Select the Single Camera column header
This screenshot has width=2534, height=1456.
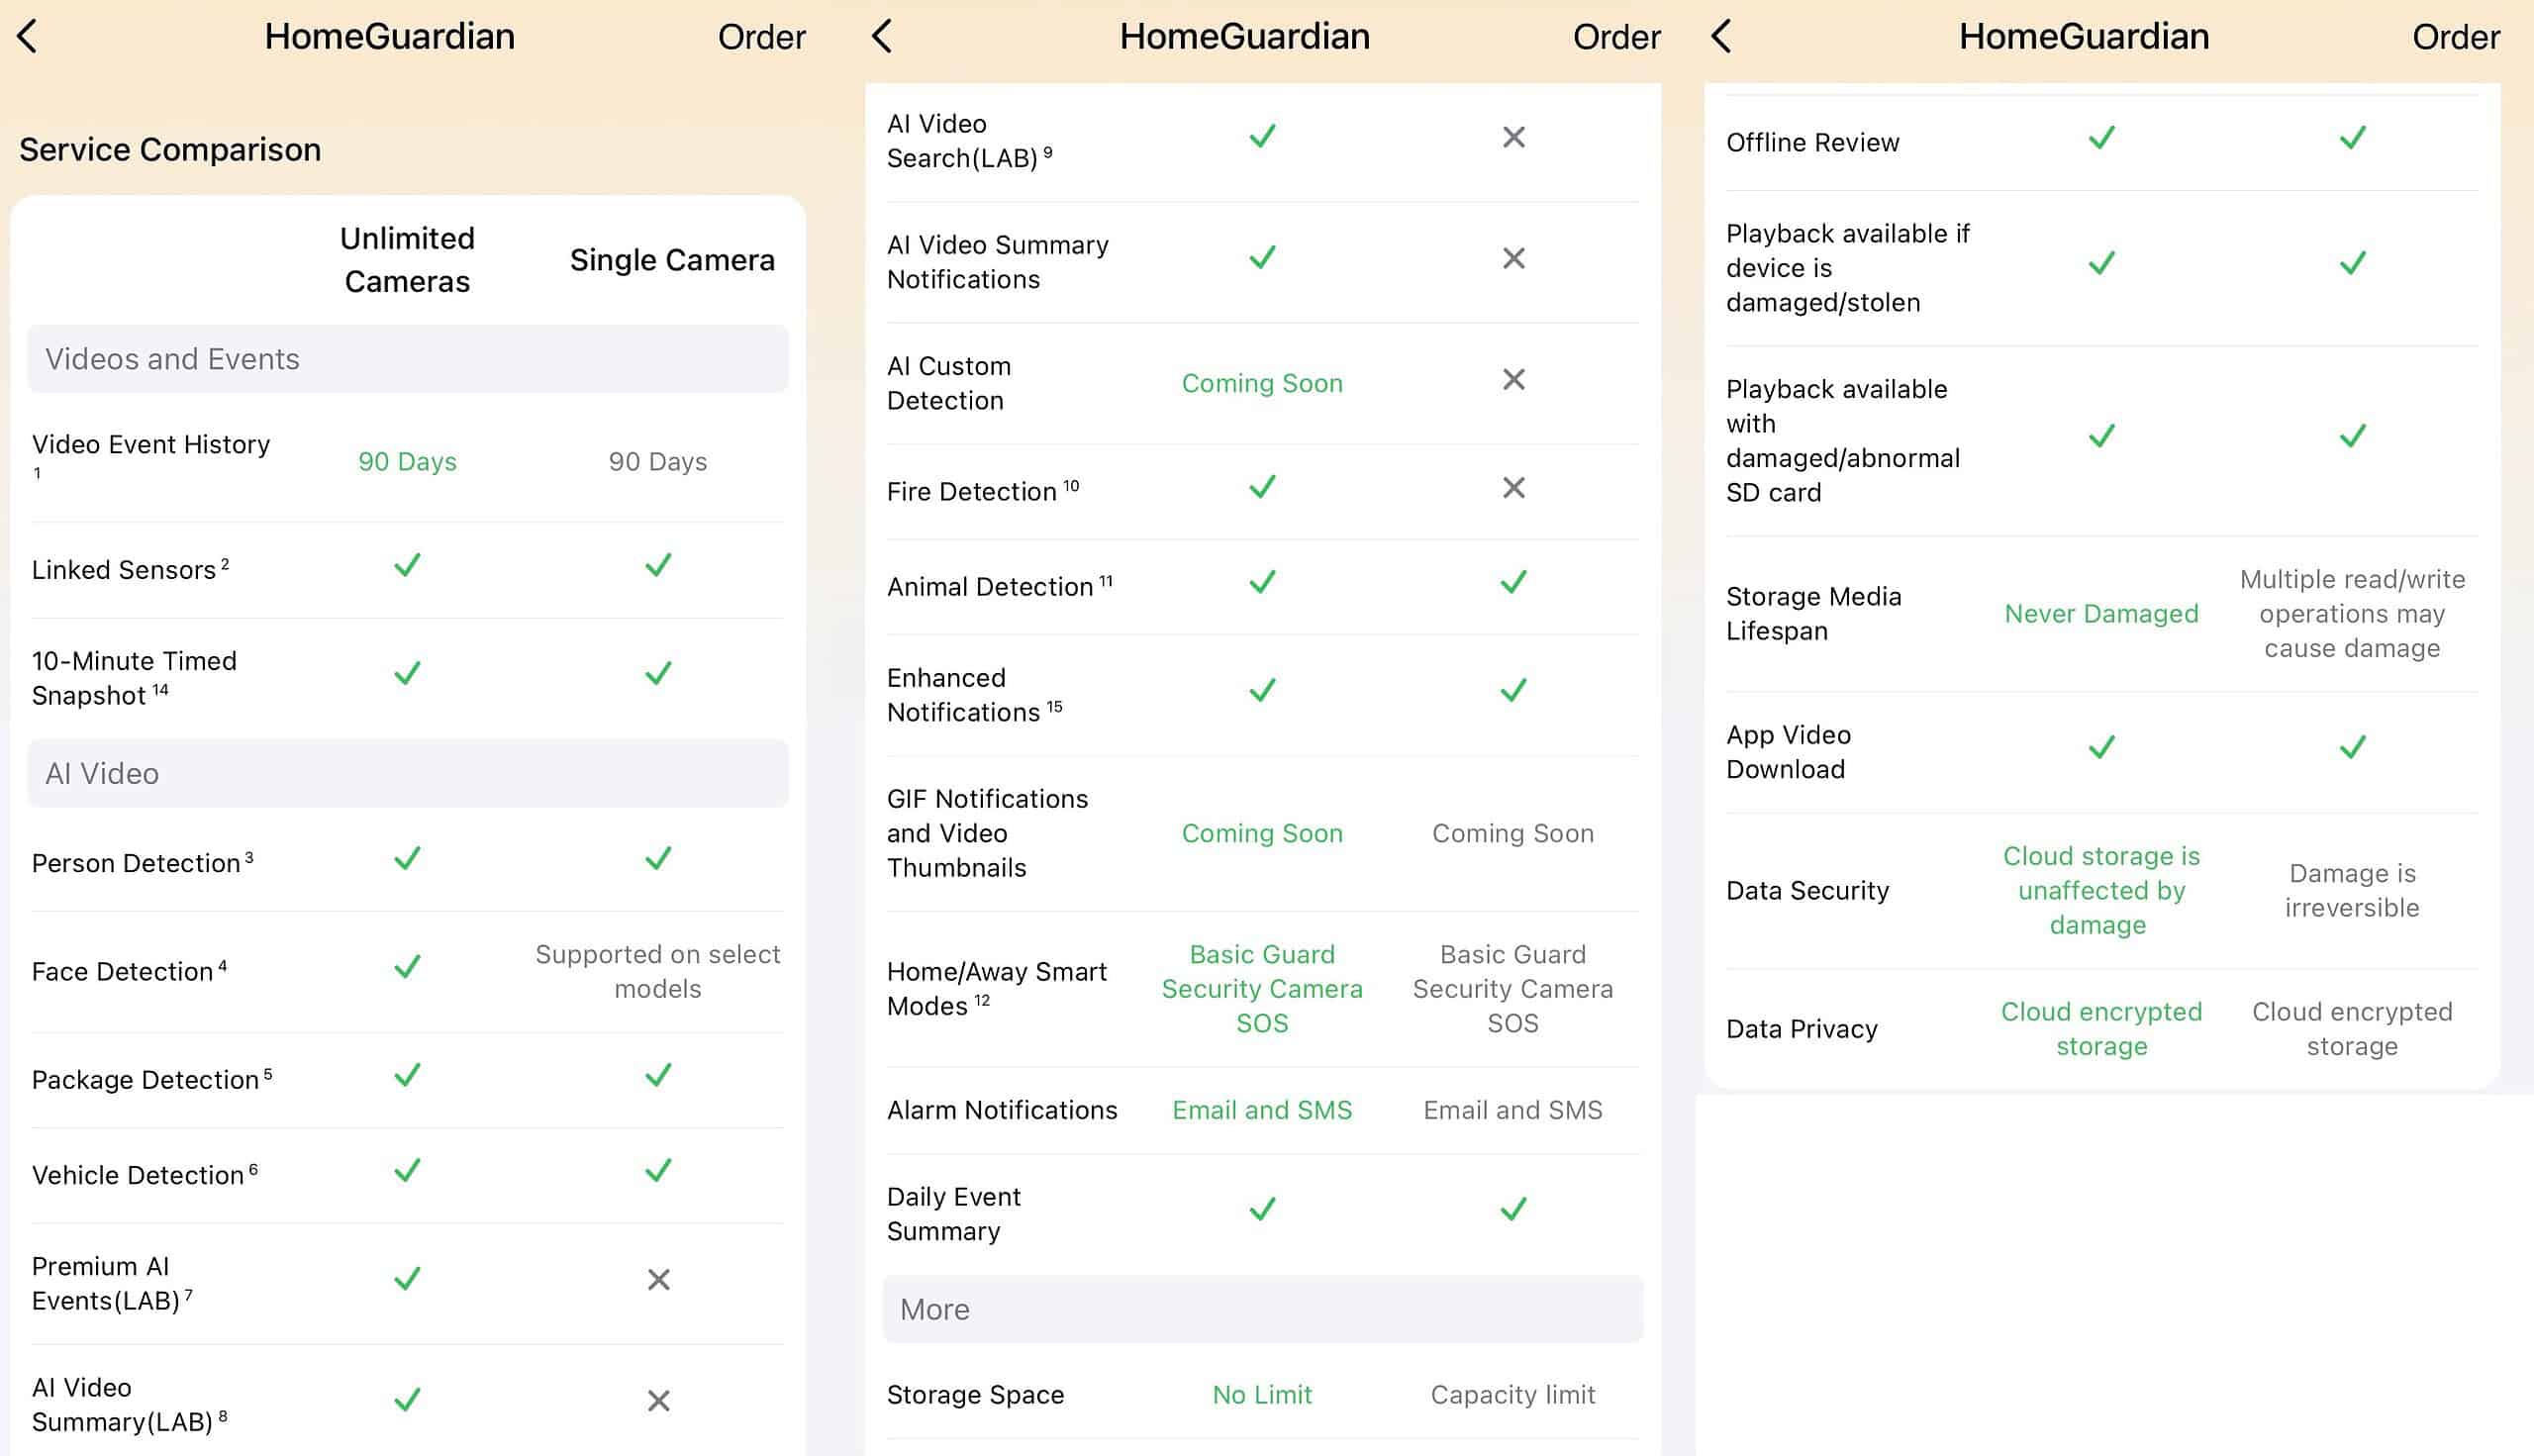(672, 260)
